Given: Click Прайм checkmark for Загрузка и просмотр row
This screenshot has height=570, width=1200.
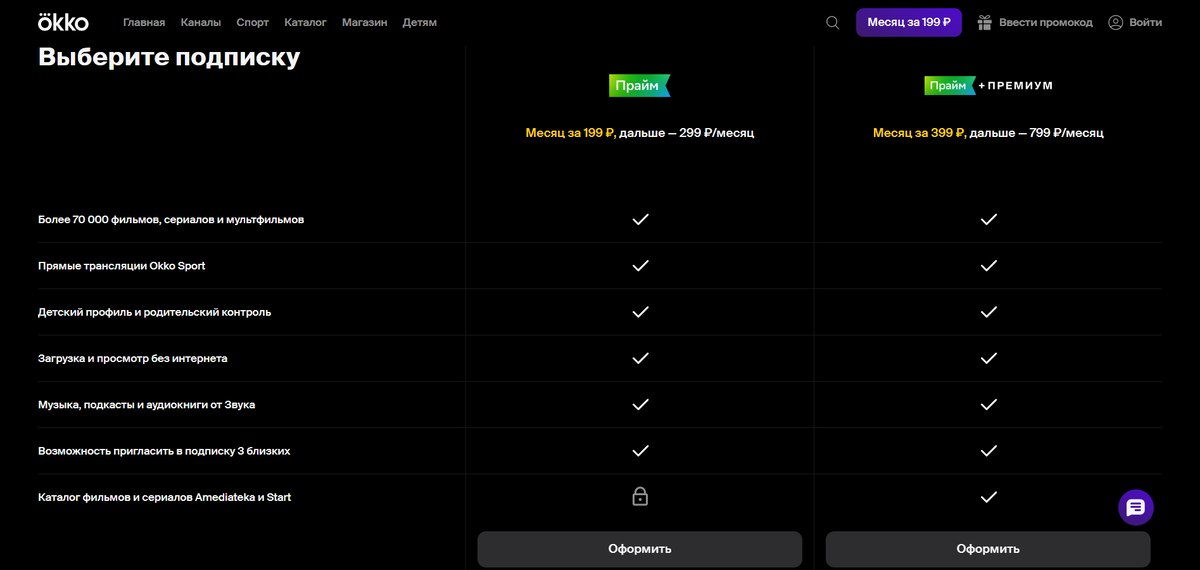Looking at the screenshot, I should [640, 358].
